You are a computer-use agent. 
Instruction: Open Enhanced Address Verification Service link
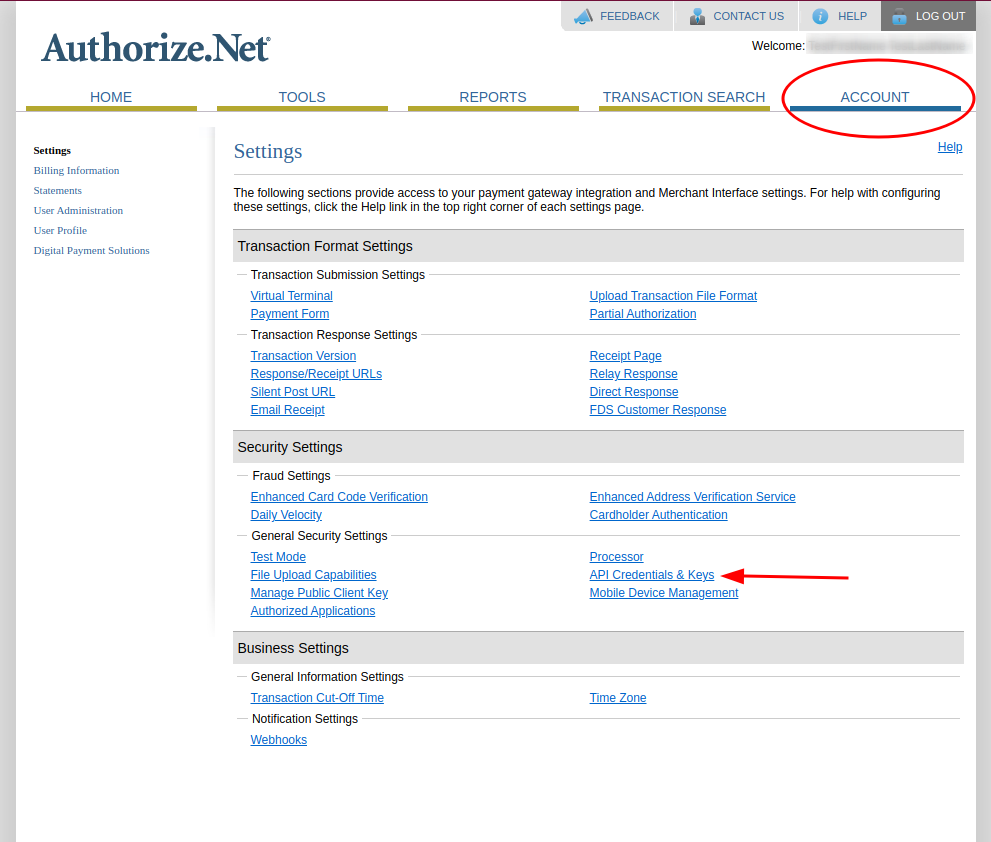[693, 497]
